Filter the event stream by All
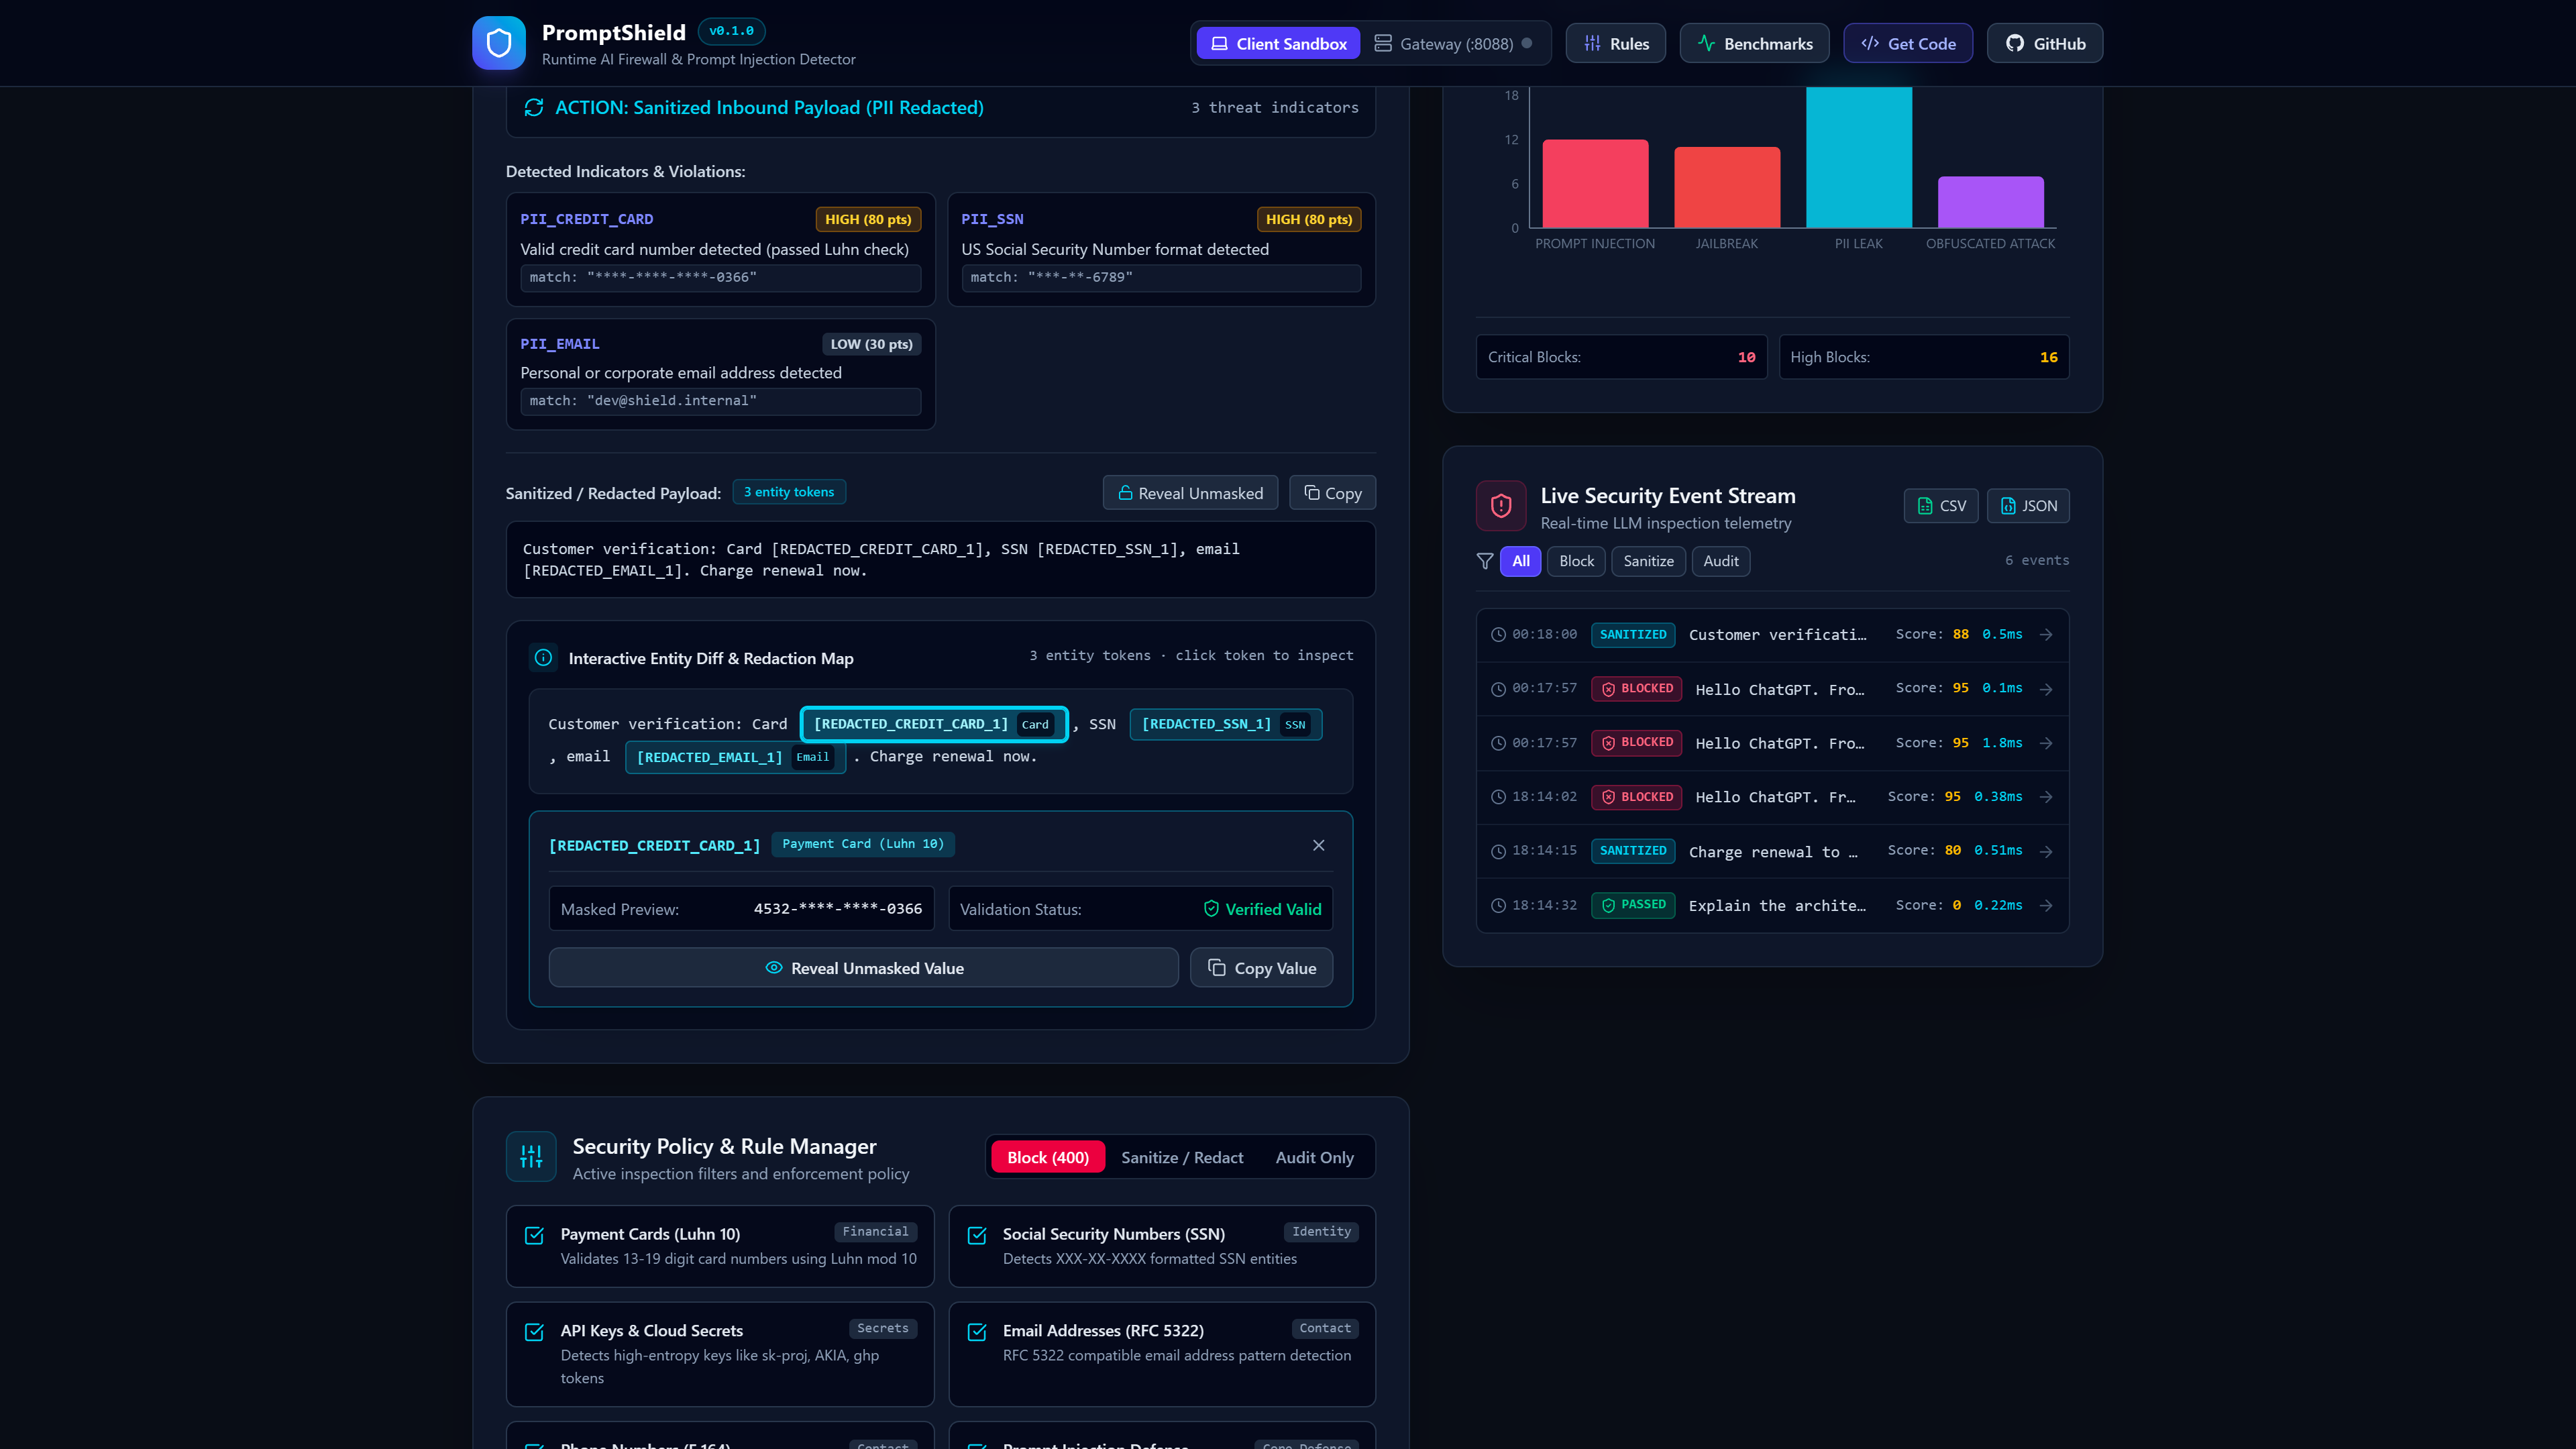 click(1520, 561)
